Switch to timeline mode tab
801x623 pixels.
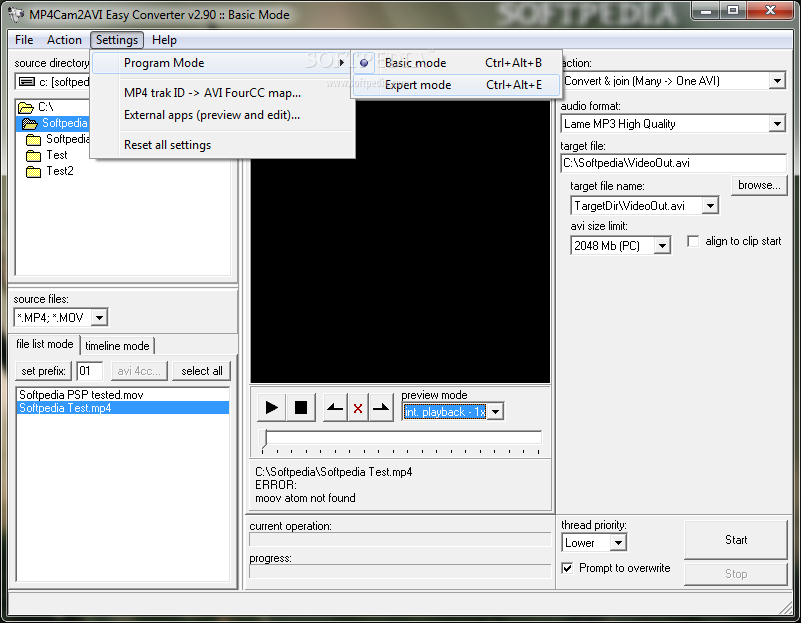pos(117,346)
